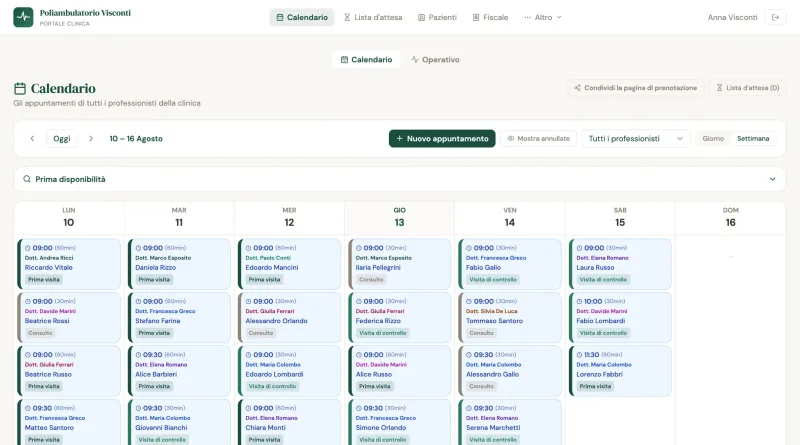This screenshot has height=445, width=800.
Task: Click the clock icon on Lorenzo Fabbri's appointment
Action: tap(580, 355)
